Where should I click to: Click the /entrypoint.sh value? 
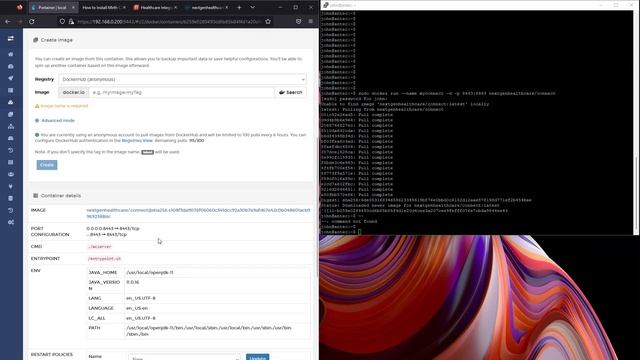pyautogui.click(x=104, y=258)
